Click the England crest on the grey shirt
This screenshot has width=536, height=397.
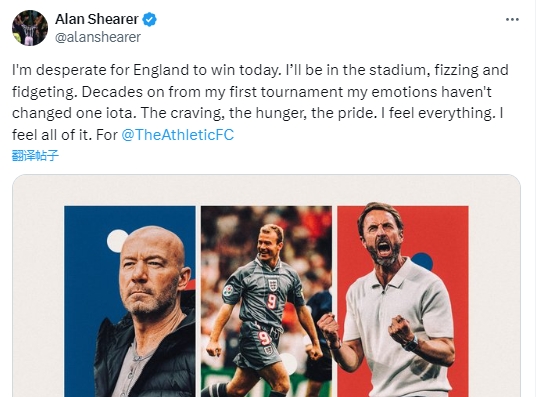pos(272,284)
